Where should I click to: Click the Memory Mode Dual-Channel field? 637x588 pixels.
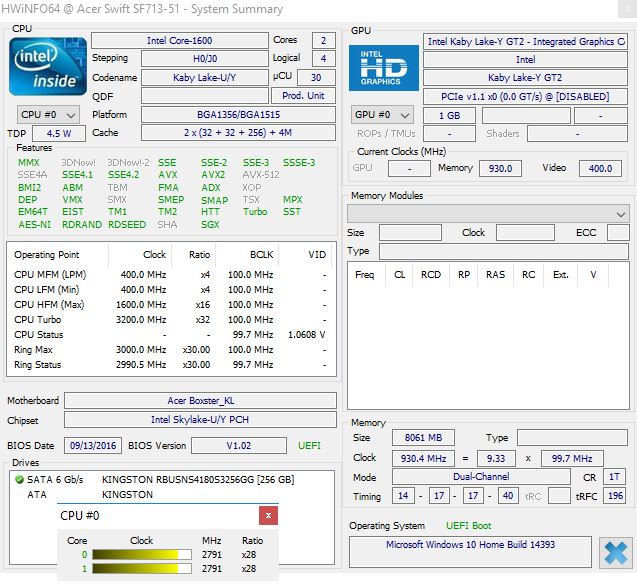coord(481,477)
